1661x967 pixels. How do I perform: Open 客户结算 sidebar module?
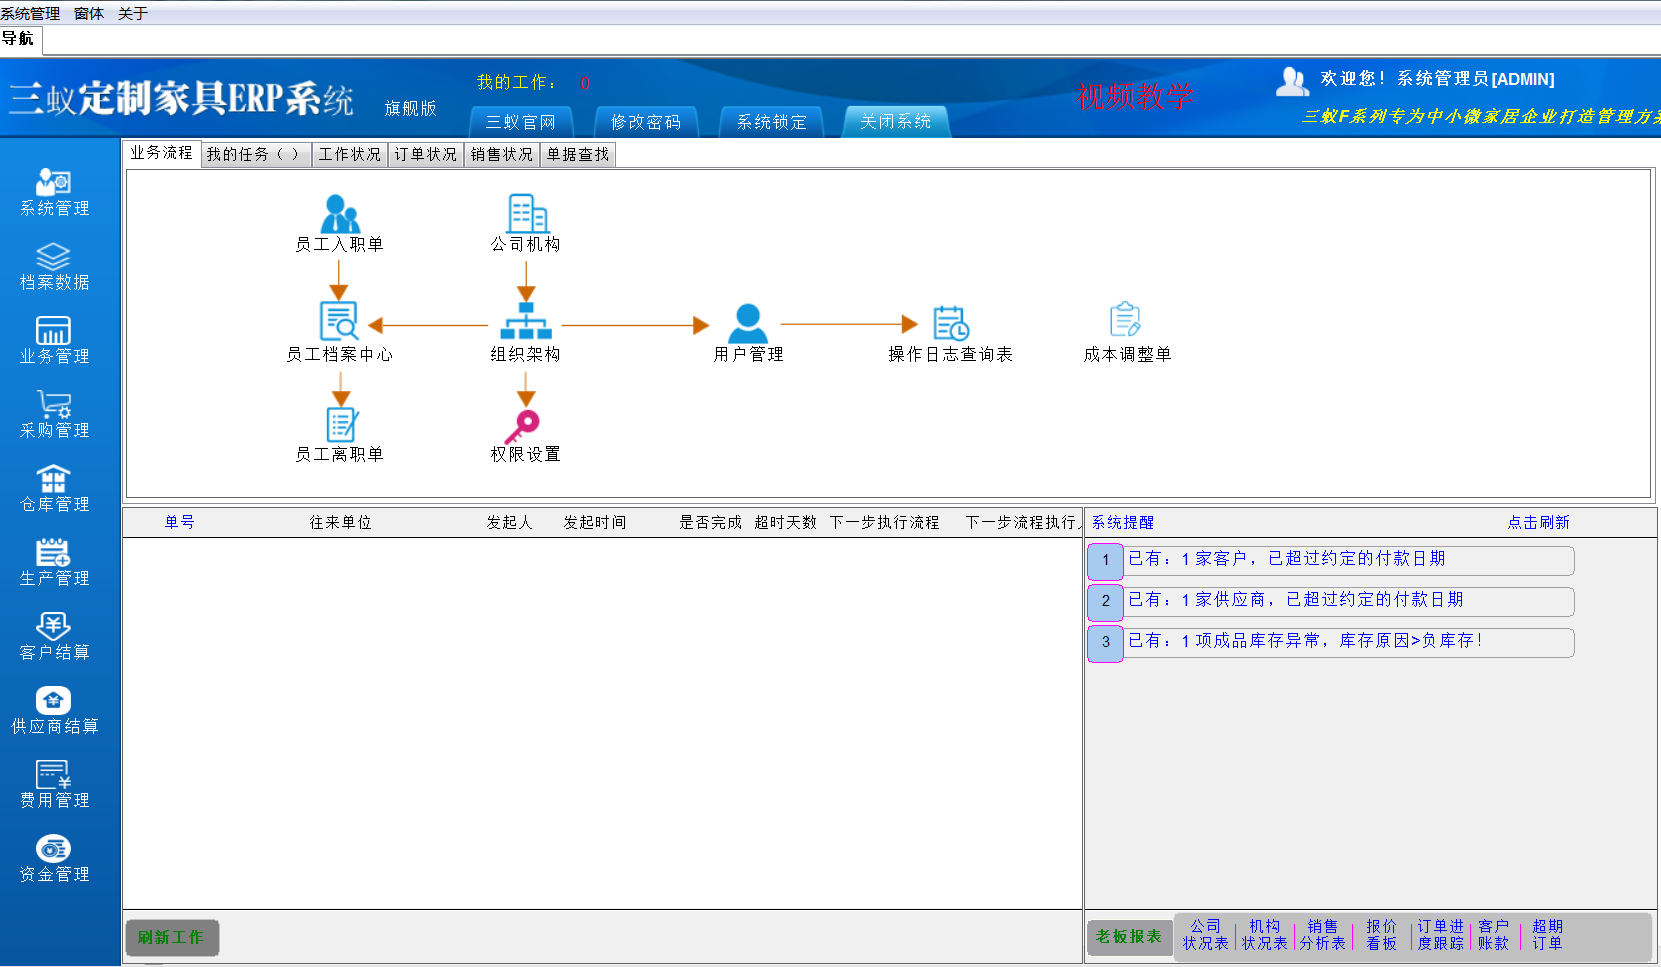pos(54,636)
